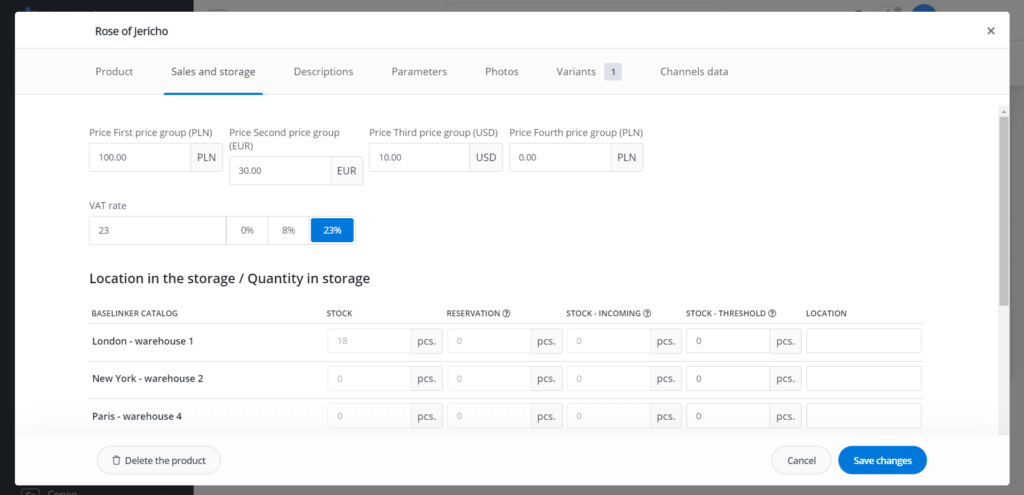Click the New York warehouse 2 location field
Screen dimensions: 1024x495
864,379
